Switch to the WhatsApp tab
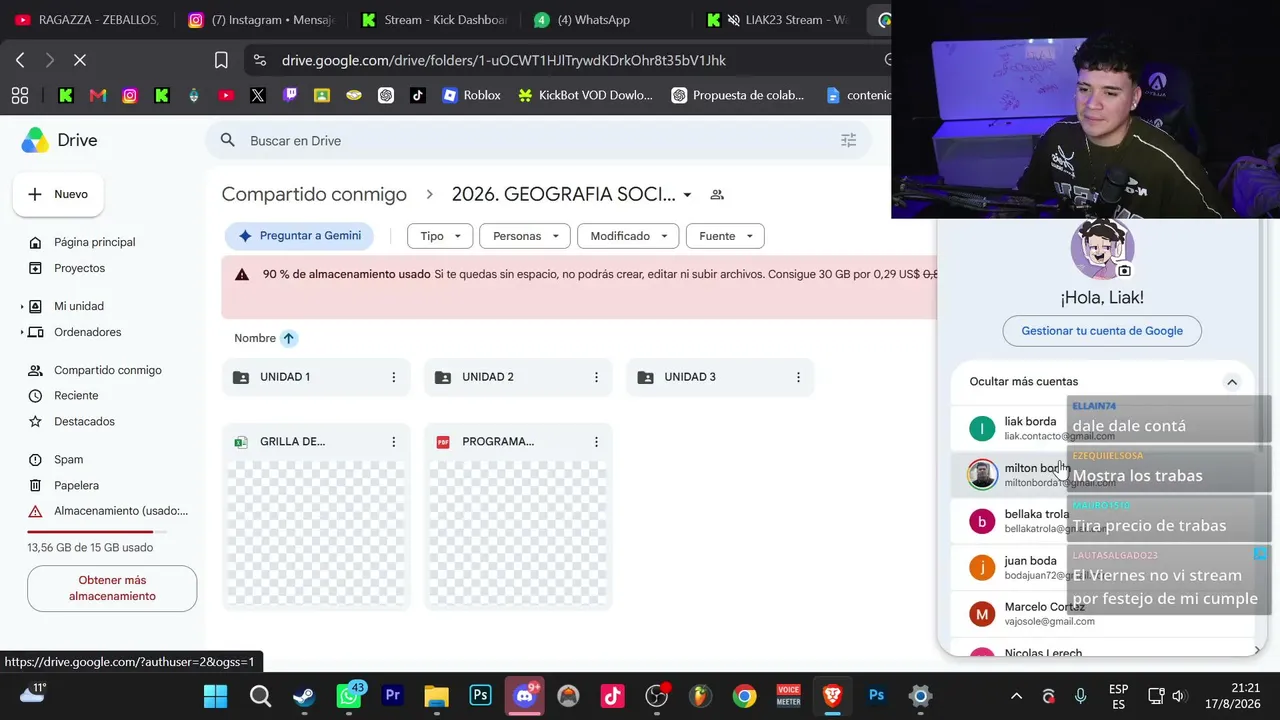Image resolution: width=1280 pixels, height=720 pixels. [607, 20]
